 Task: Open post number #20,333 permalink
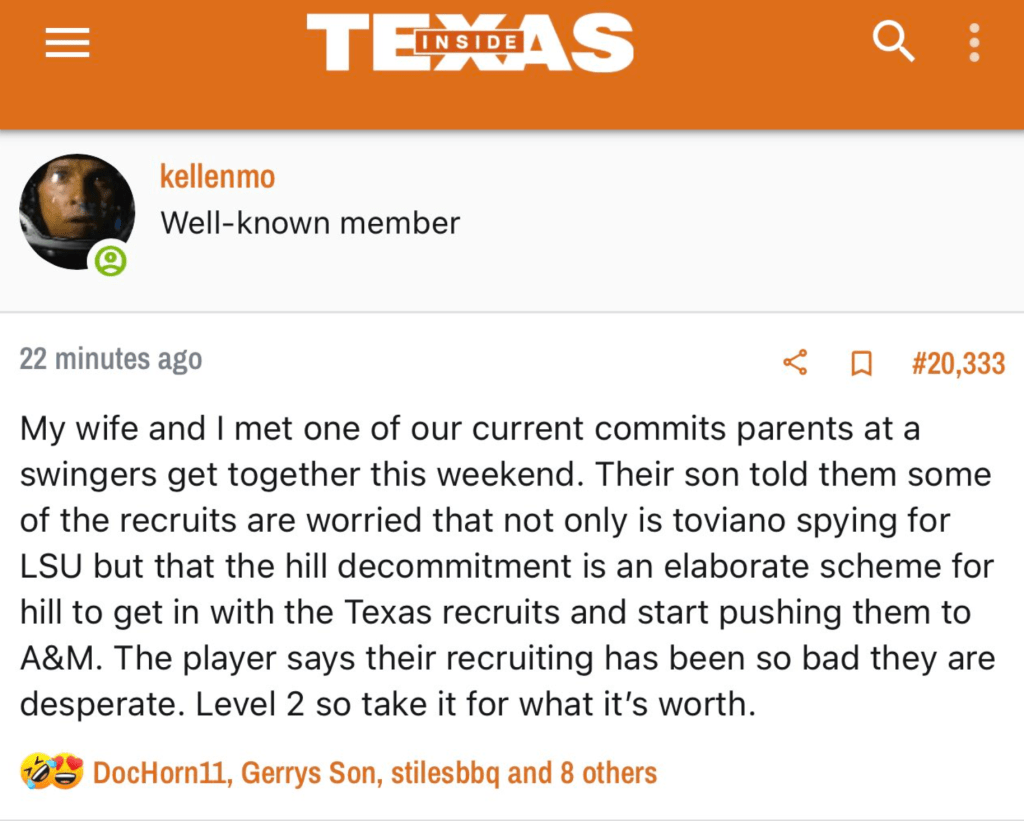click(x=957, y=362)
